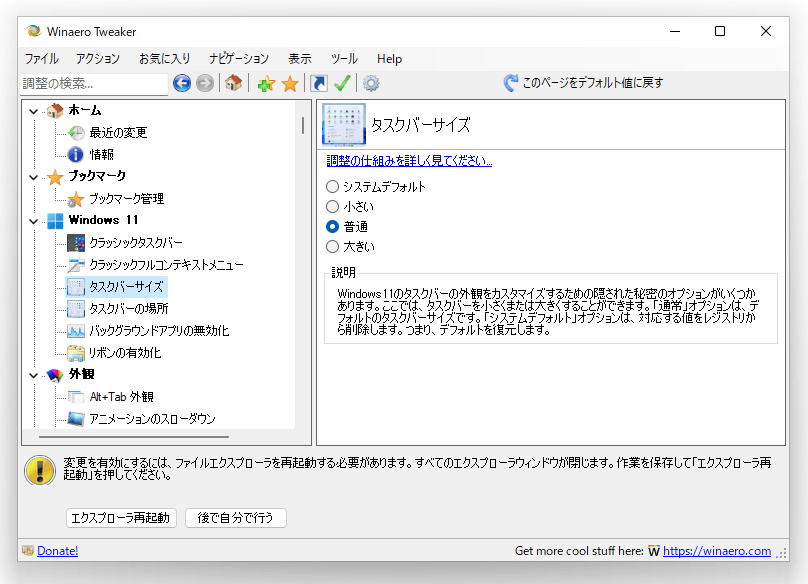Open the Help menu
This screenshot has width=808, height=584.
pyautogui.click(x=390, y=59)
